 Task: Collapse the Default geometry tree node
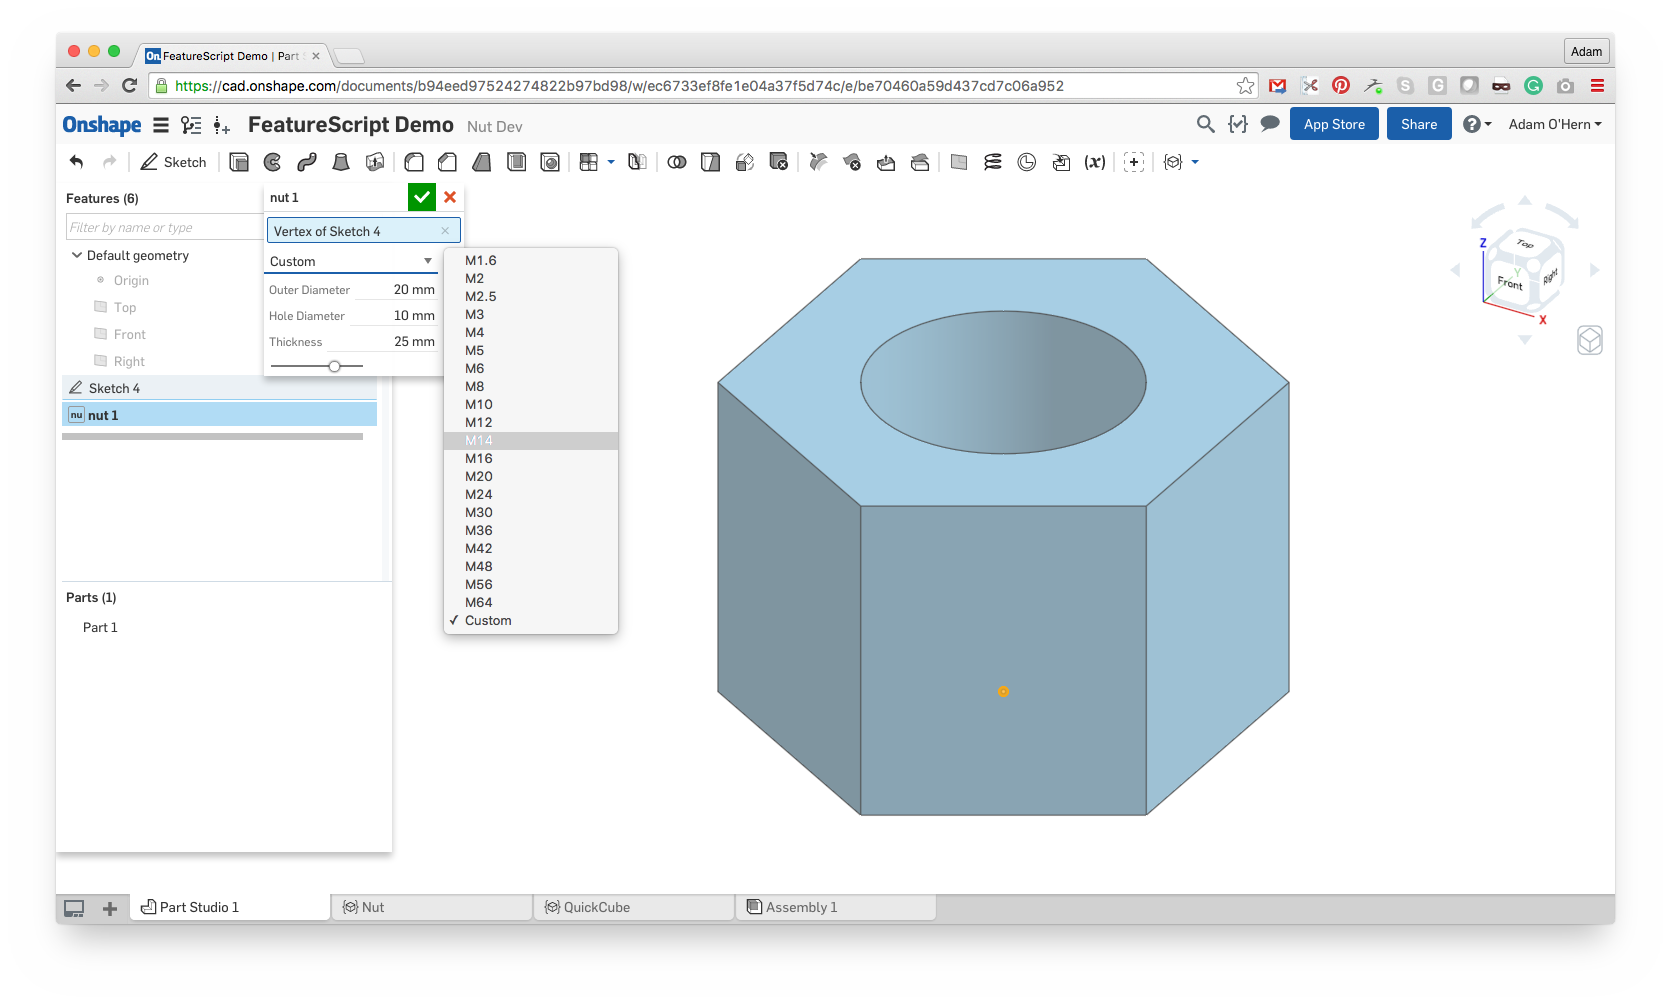77,255
